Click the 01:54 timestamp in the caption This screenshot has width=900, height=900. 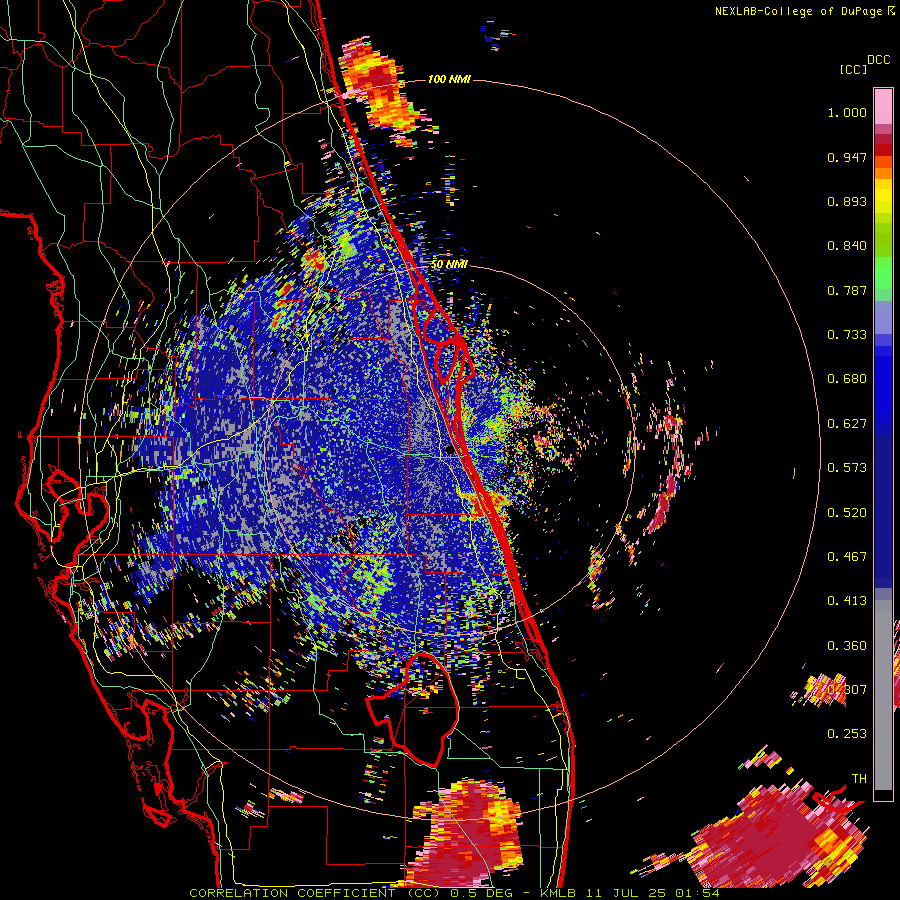point(697,893)
